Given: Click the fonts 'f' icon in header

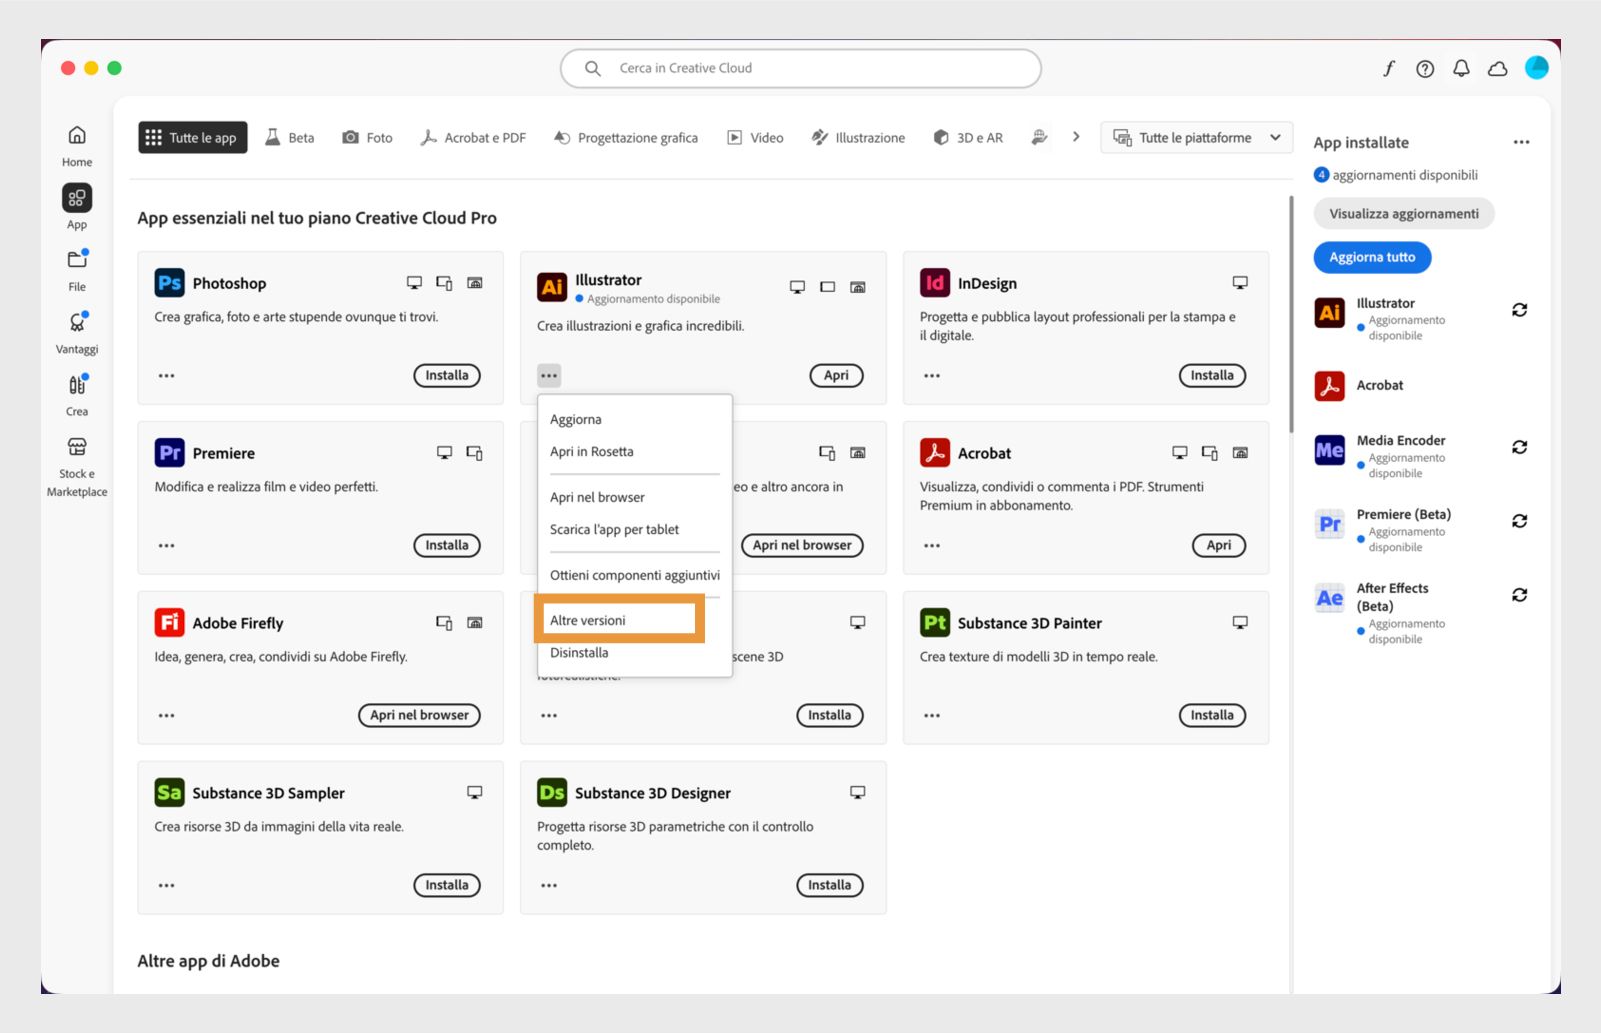Looking at the screenshot, I should click(1389, 68).
